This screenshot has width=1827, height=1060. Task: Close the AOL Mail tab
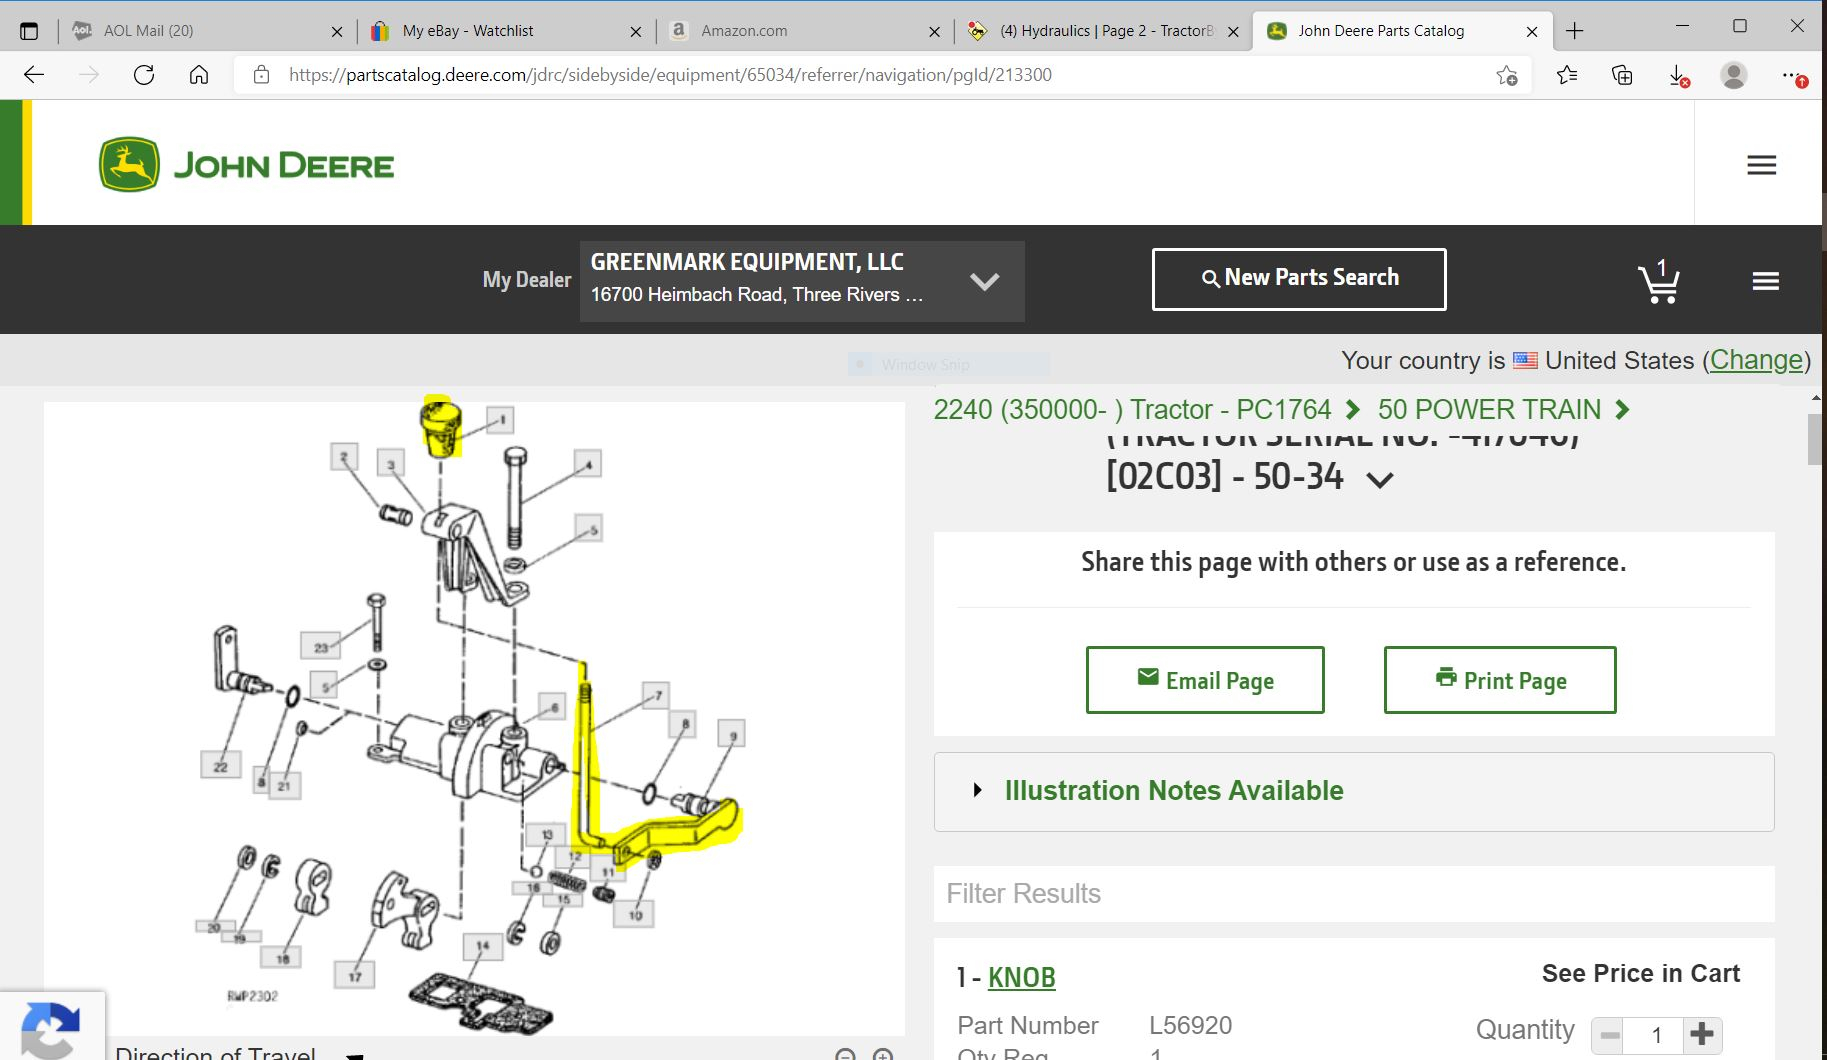337,31
